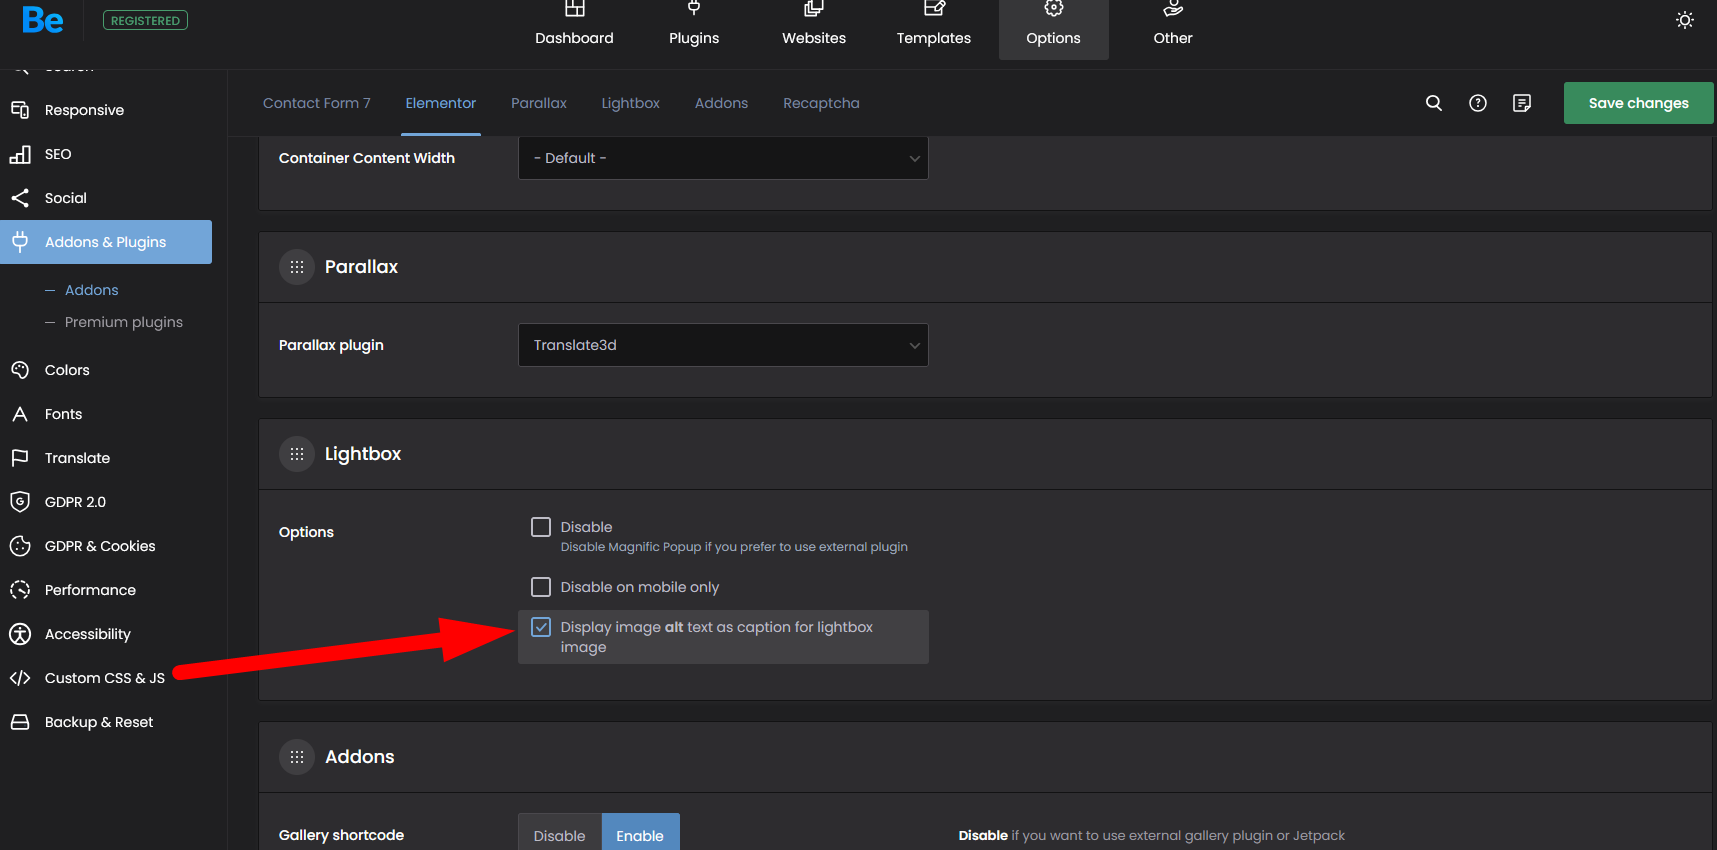Check Disable on mobile only
The height and width of the screenshot is (850, 1717).
(541, 587)
